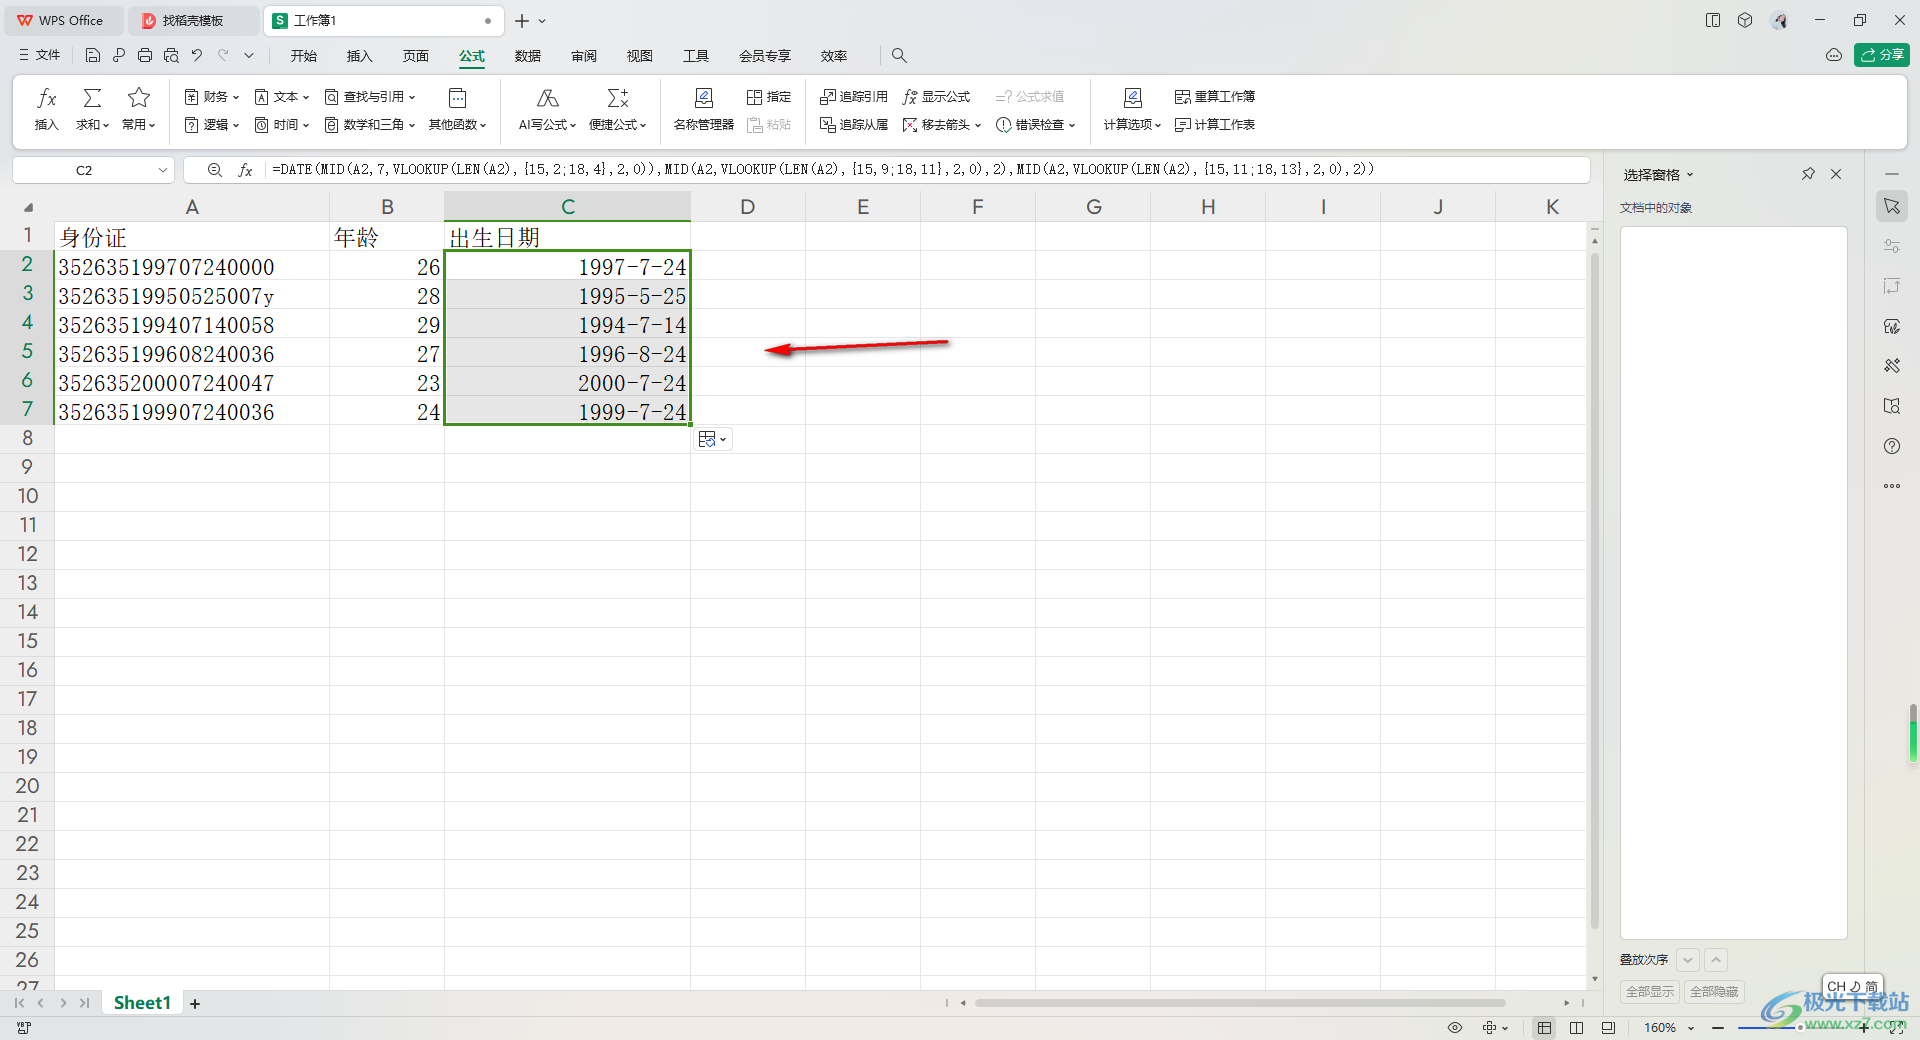1920x1040 pixels.
Task: Switch to normal view in status bar
Action: [x=1545, y=1028]
